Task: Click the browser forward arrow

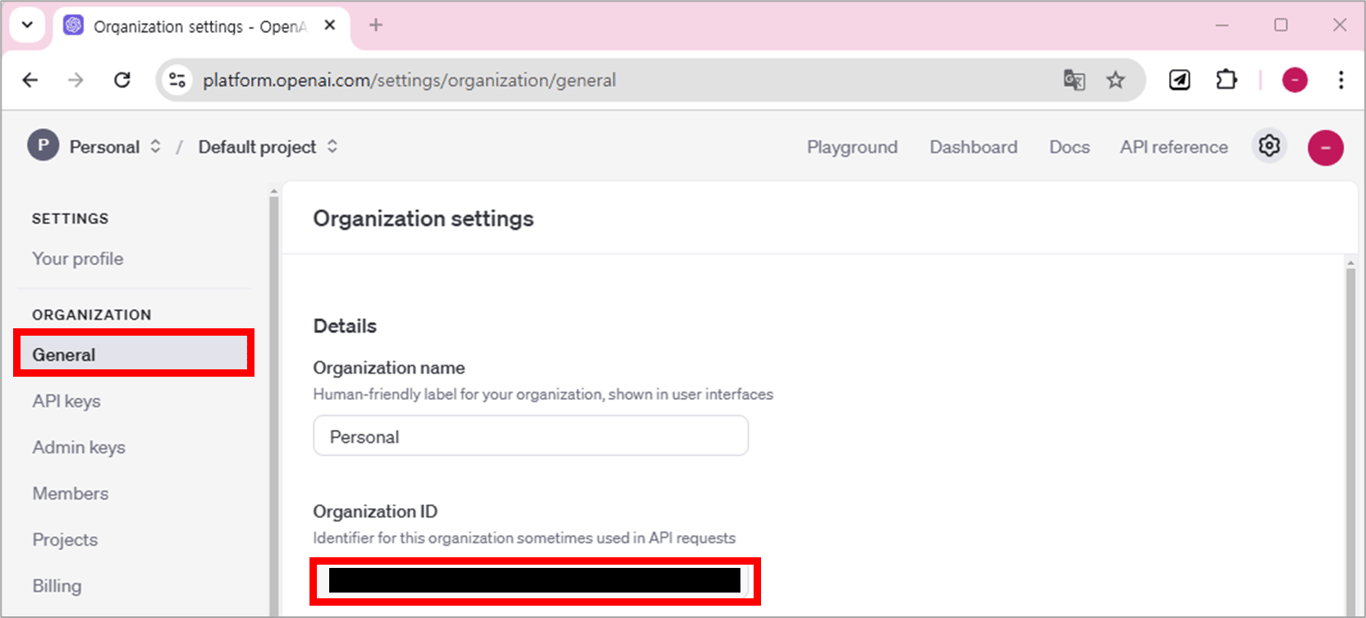Action: point(76,80)
